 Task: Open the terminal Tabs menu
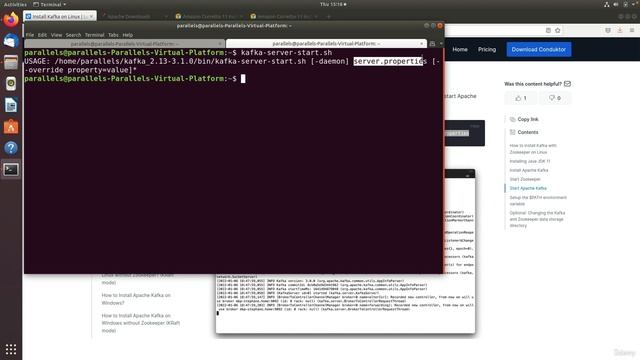pyautogui.click(x=113, y=35)
